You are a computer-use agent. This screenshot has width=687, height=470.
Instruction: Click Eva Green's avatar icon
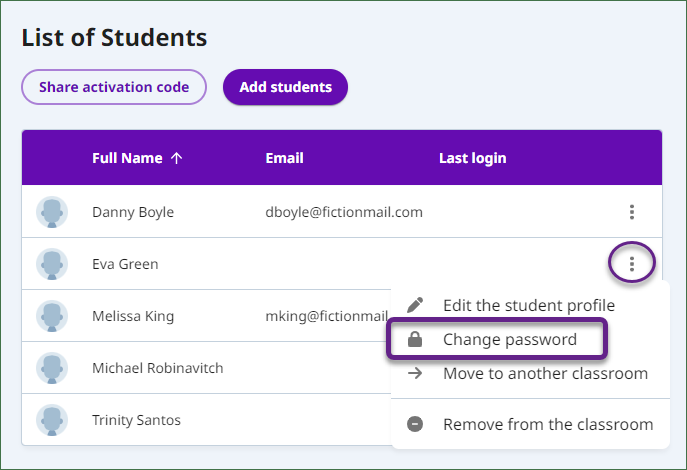click(x=52, y=264)
